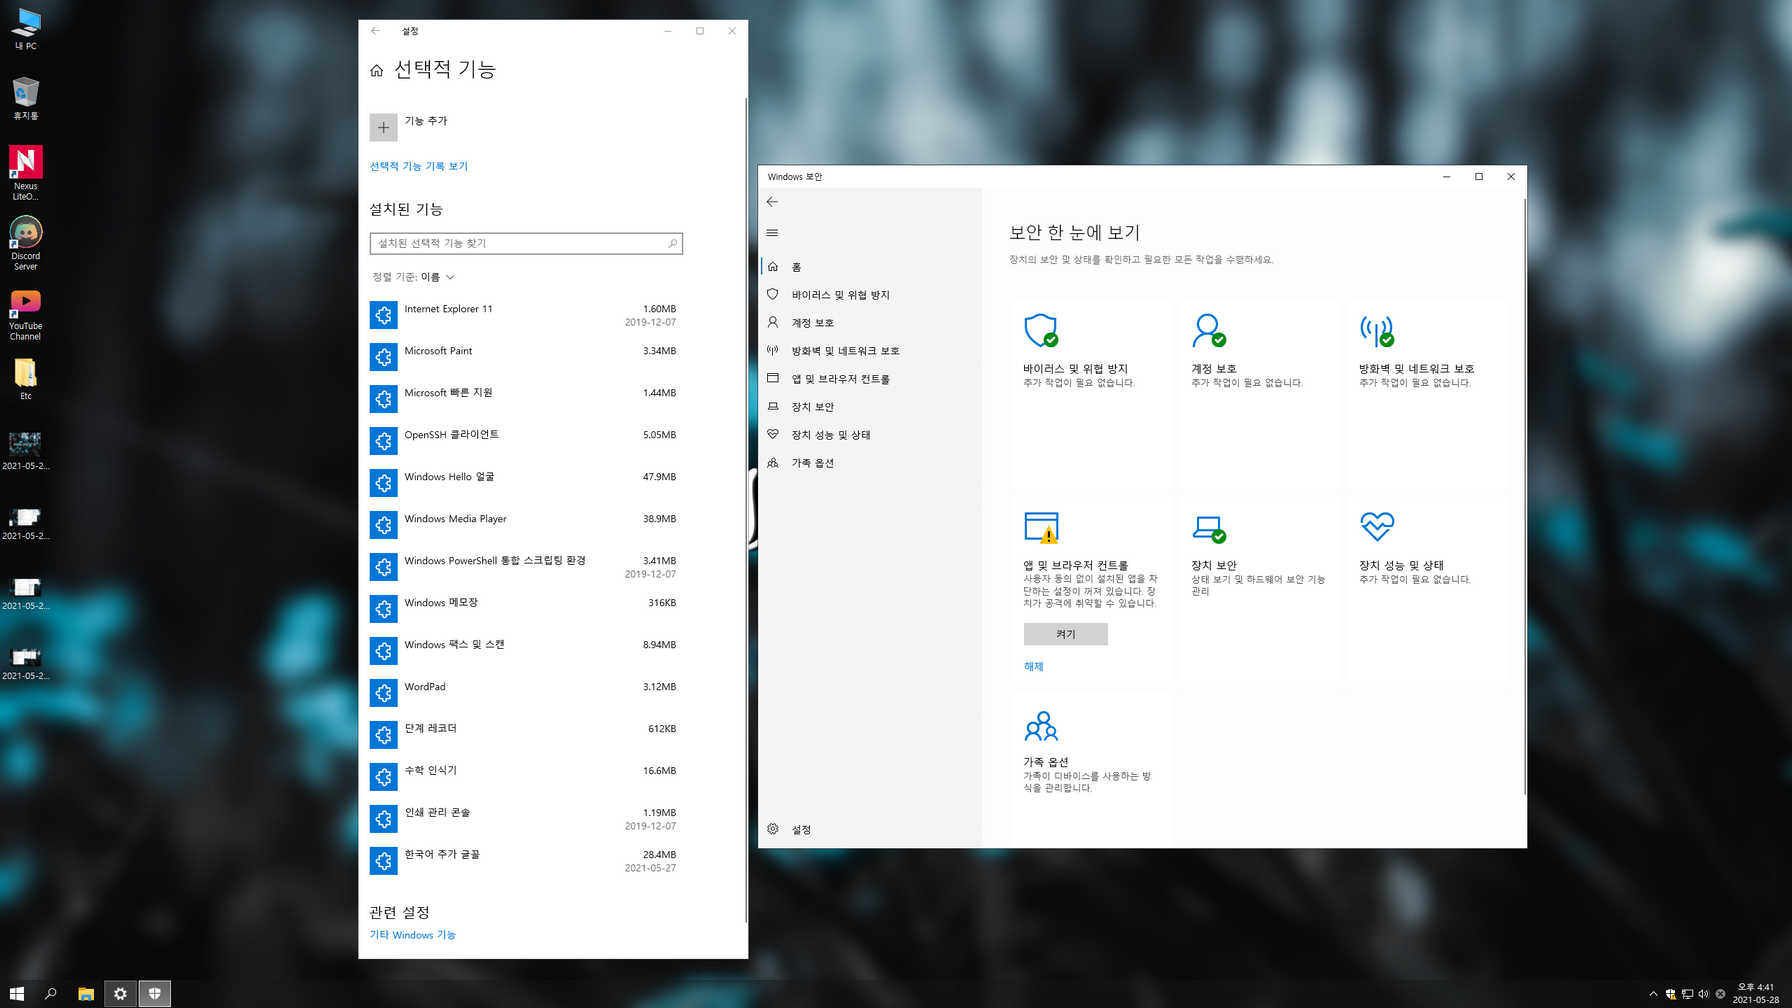Show hidden system tray icons chevron

[x=1653, y=994]
